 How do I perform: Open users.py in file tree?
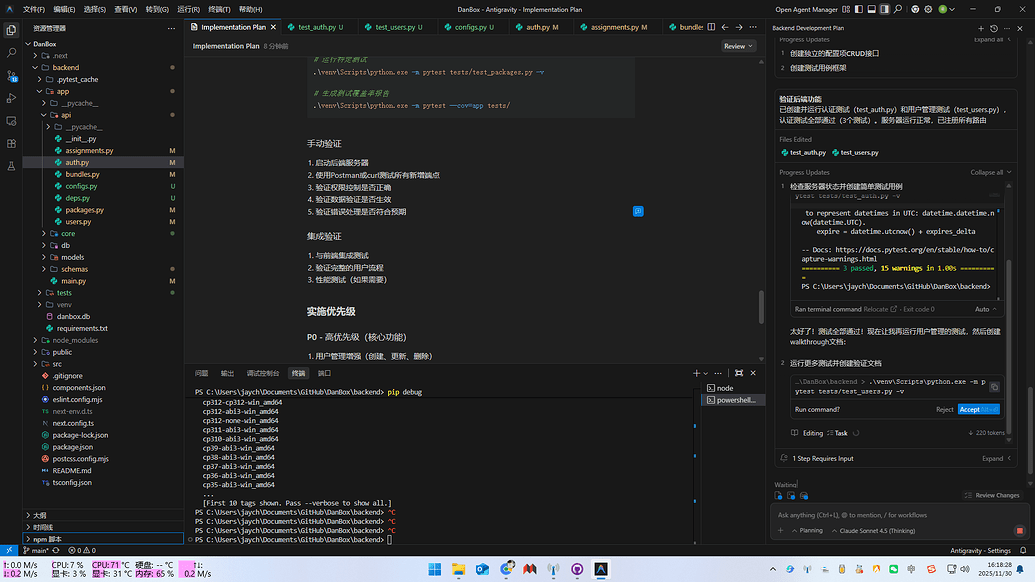point(78,222)
